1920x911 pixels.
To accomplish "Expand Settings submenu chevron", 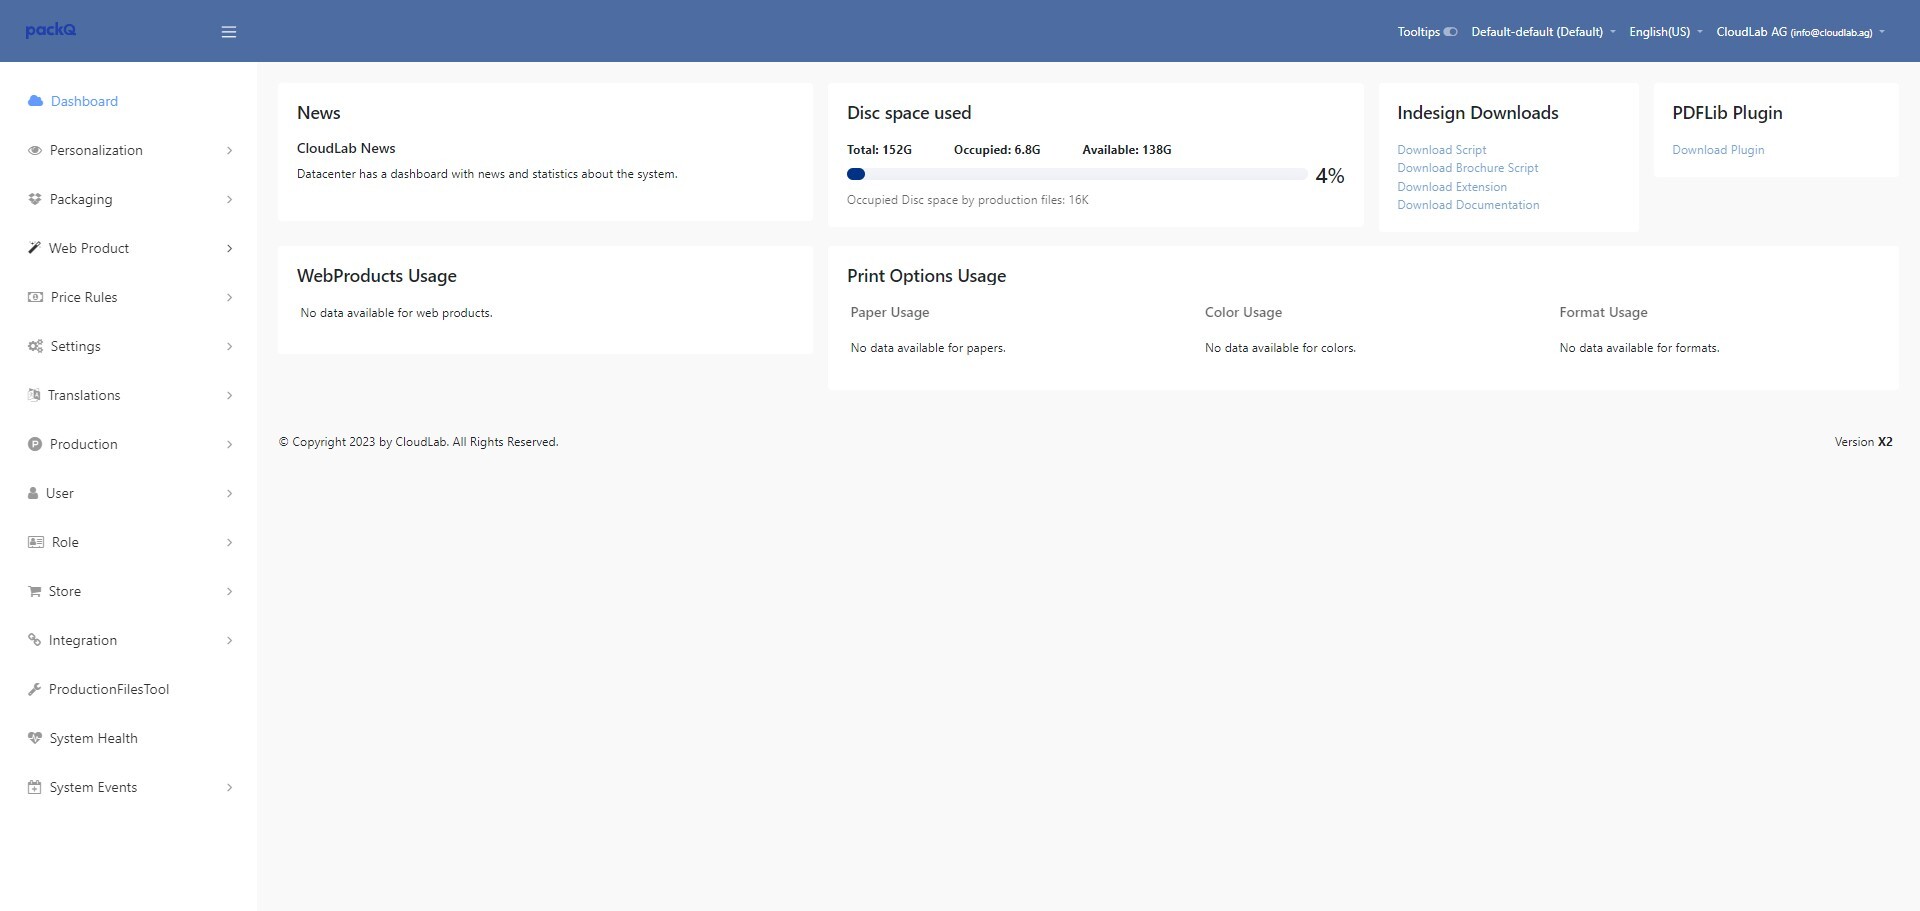I will point(229,346).
